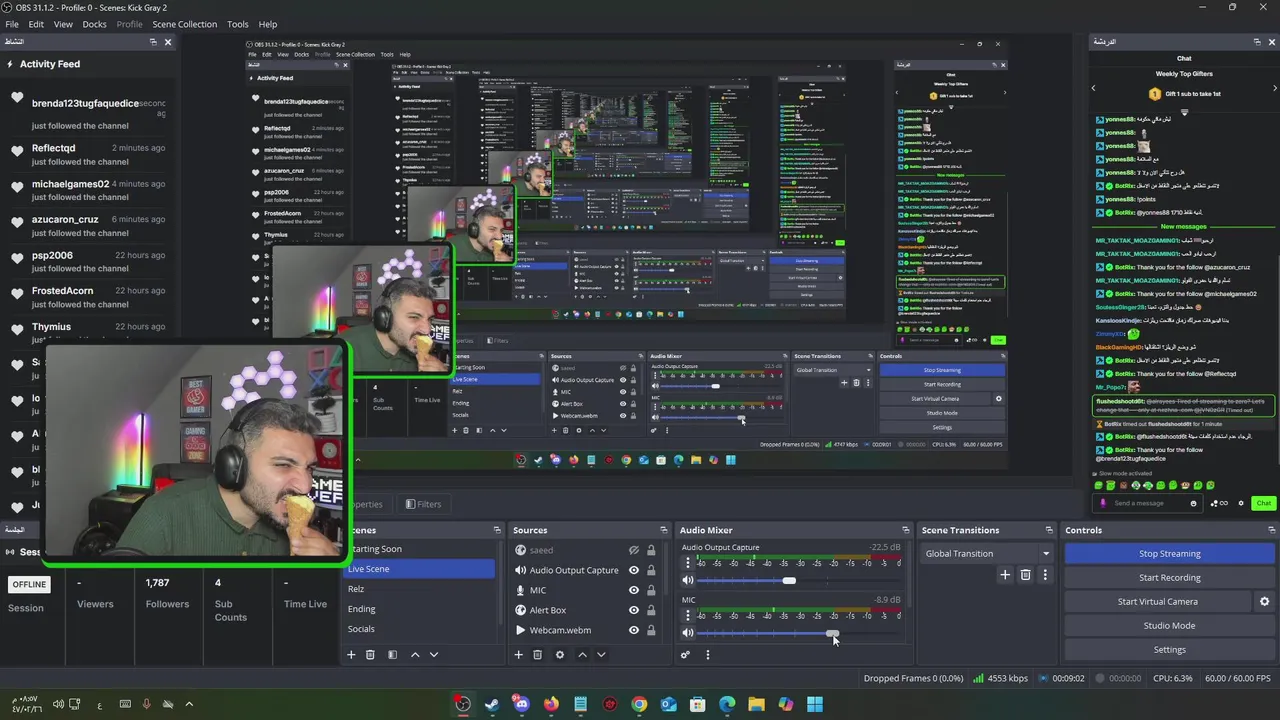The image size is (1280, 720).
Task: Open the Edit menu
Action: (36, 24)
